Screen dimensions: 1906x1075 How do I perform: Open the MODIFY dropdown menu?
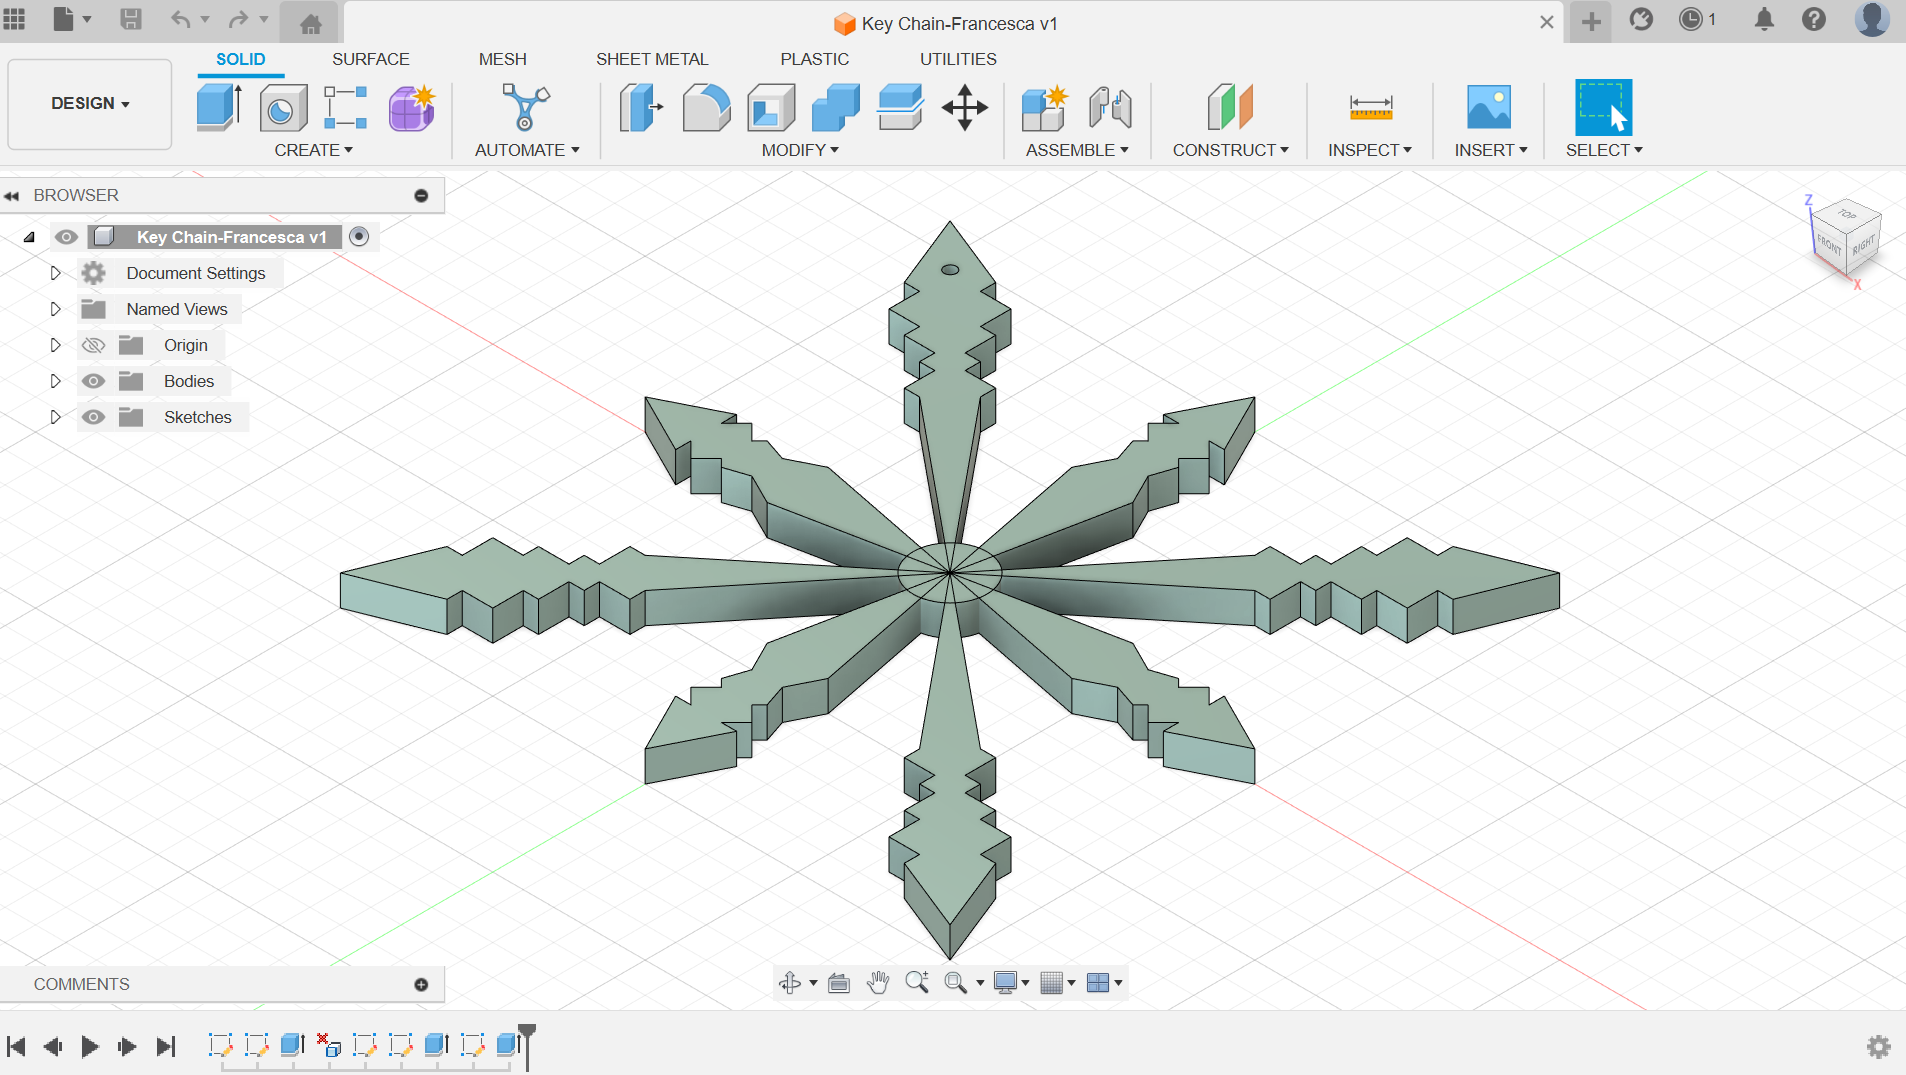pyautogui.click(x=800, y=150)
